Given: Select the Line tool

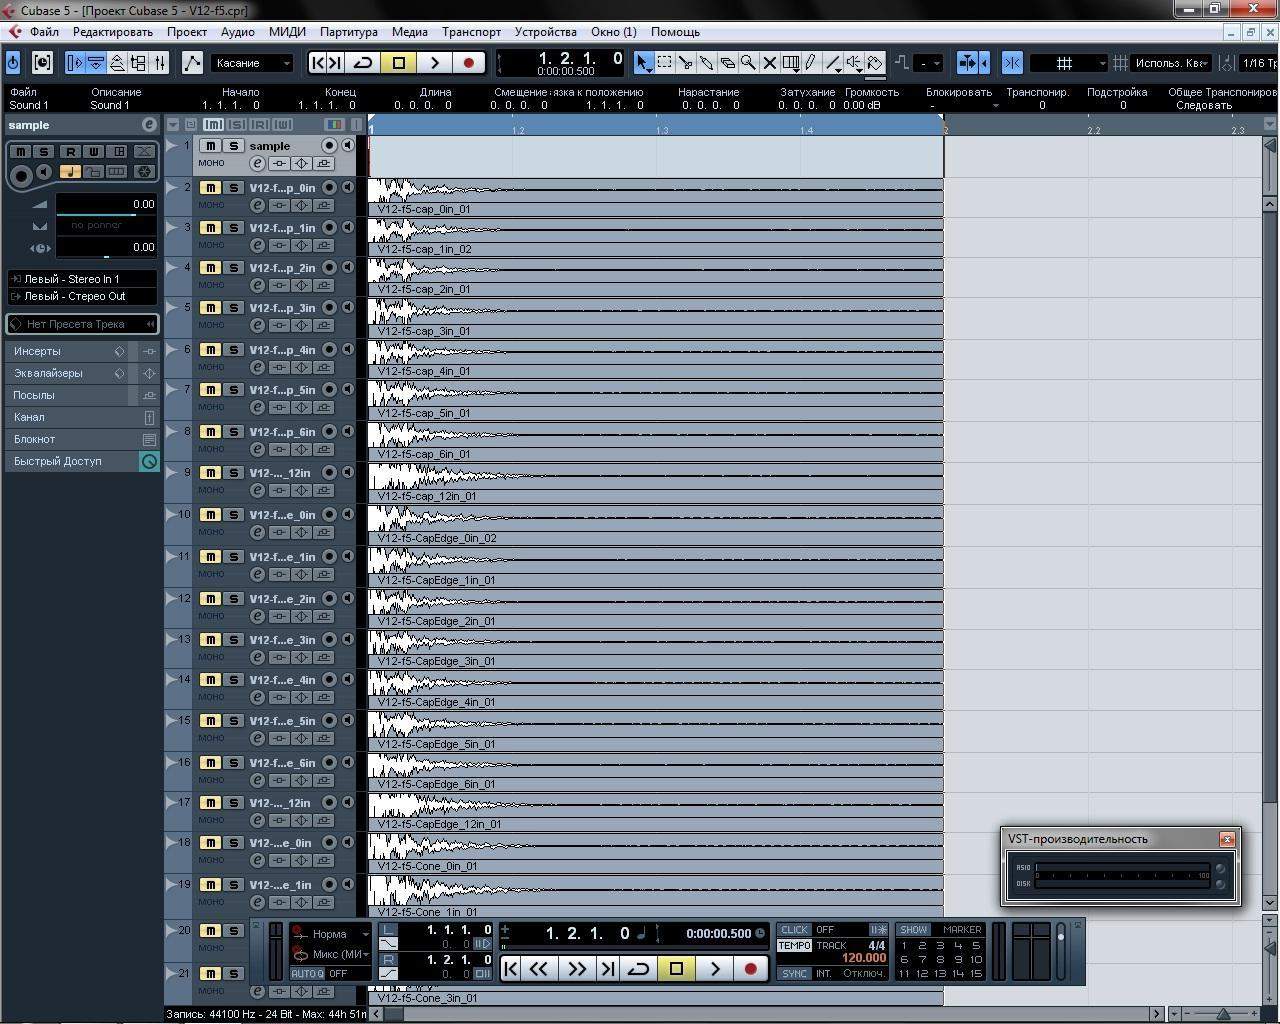Looking at the screenshot, I should (x=833, y=63).
